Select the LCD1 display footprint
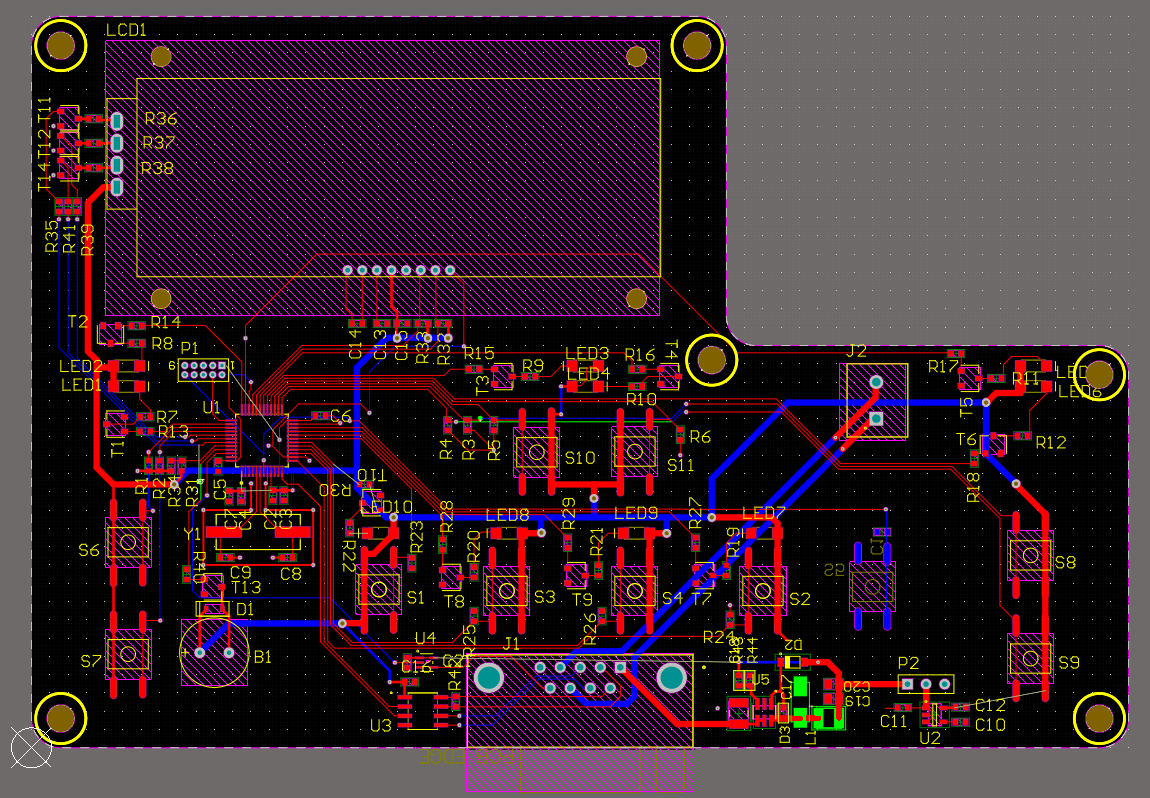1150x798 pixels. point(397,175)
